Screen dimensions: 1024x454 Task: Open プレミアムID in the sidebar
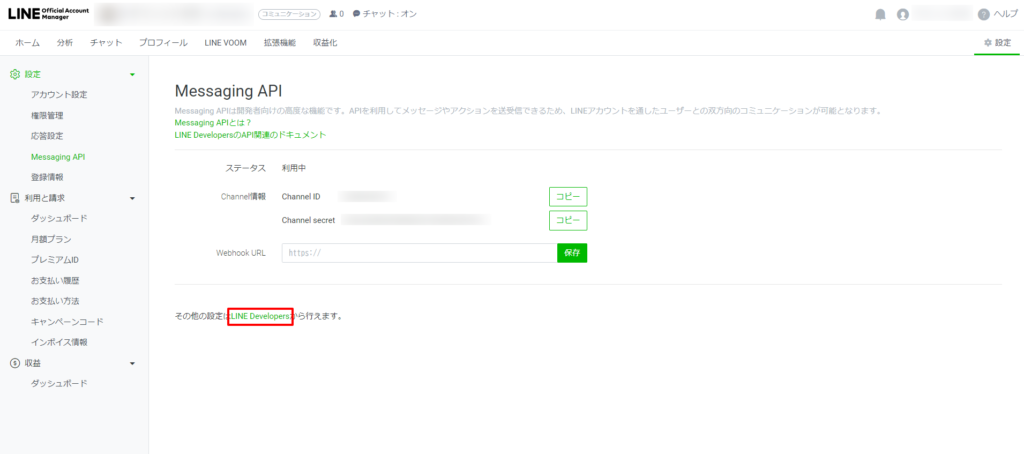click(x=55, y=260)
